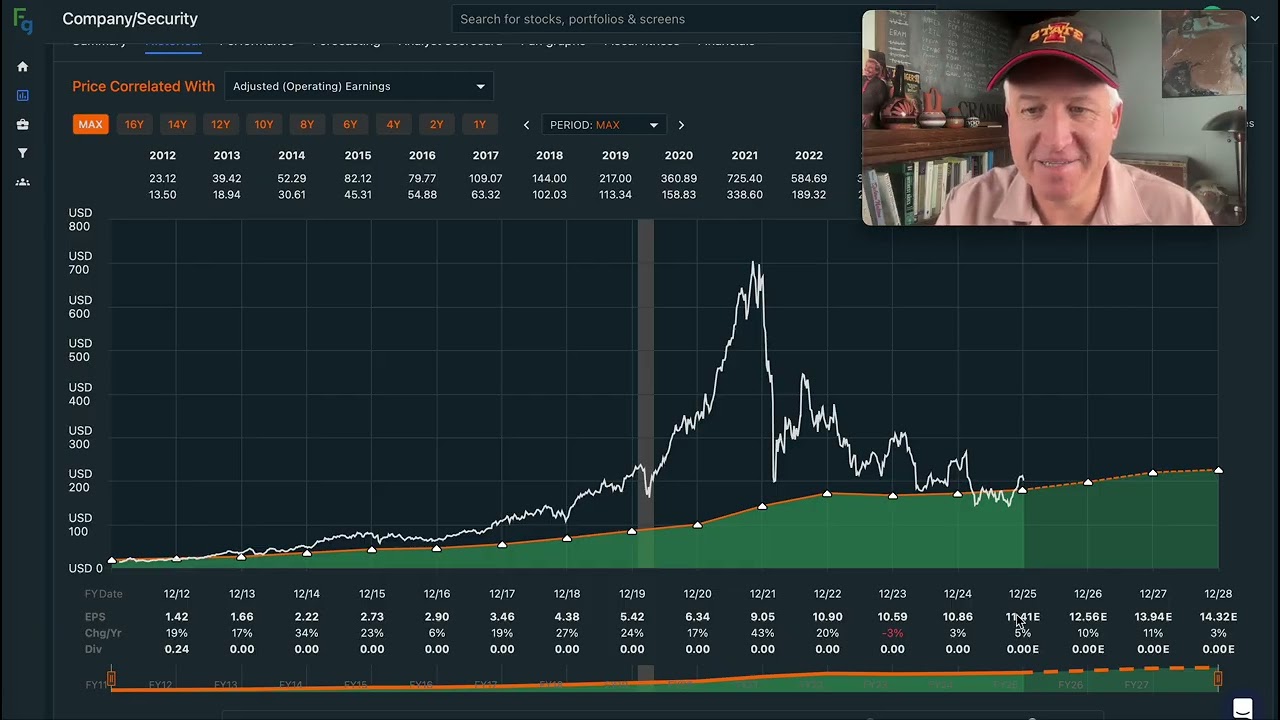This screenshot has width=1280, height=720.
Task: Go to previous period with left chevron
Action: click(526, 125)
